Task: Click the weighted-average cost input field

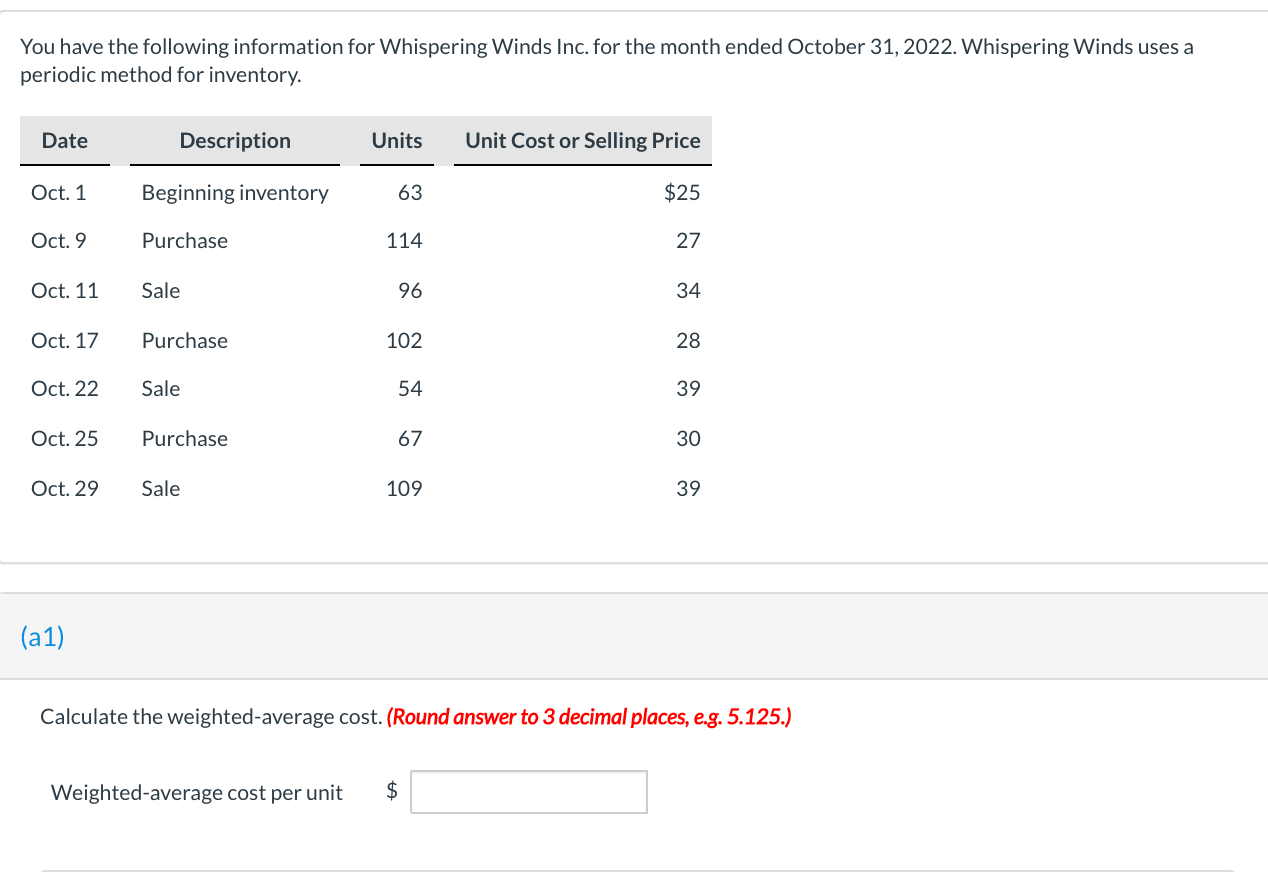Action: click(x=528, y=791)
